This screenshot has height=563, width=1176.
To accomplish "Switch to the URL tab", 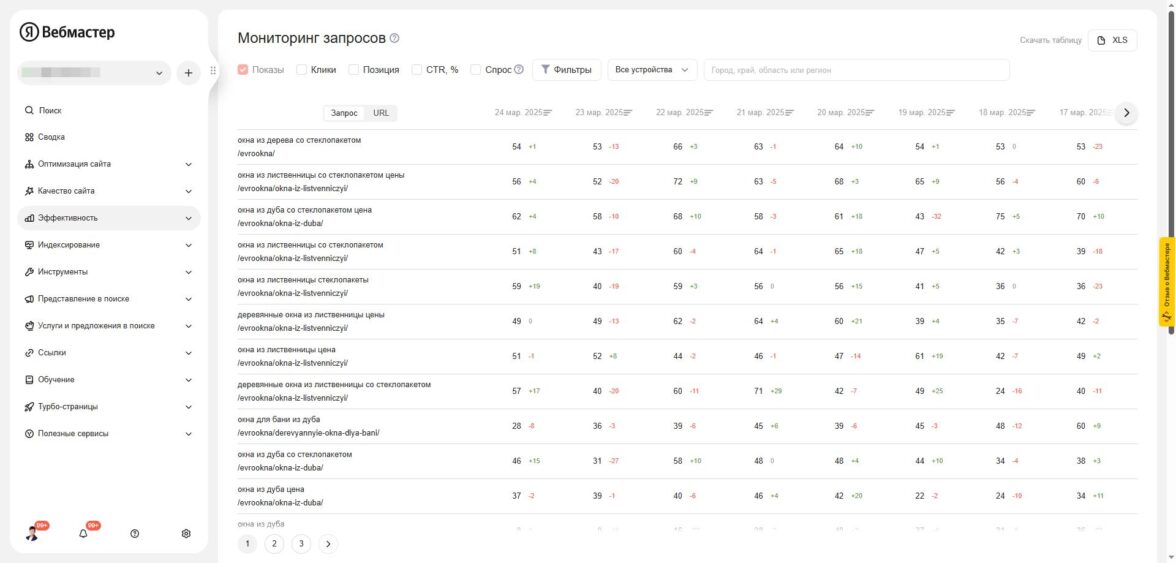I will [x=381, y=113].
